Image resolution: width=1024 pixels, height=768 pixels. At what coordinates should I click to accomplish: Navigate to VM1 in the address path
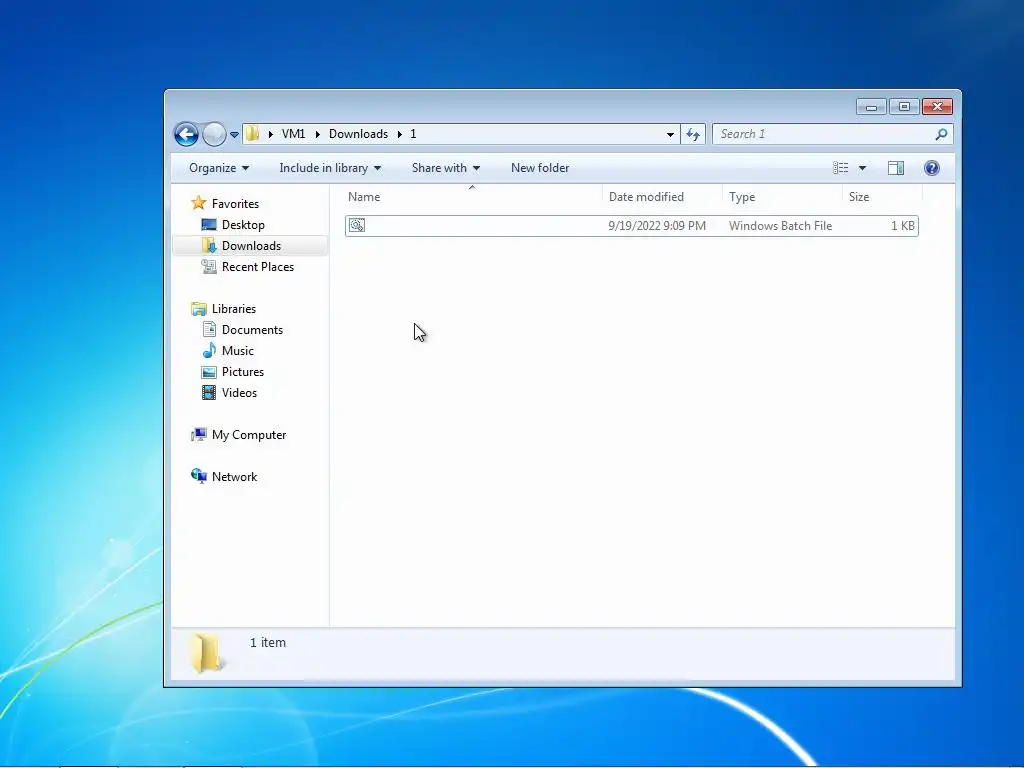(293, 134)
